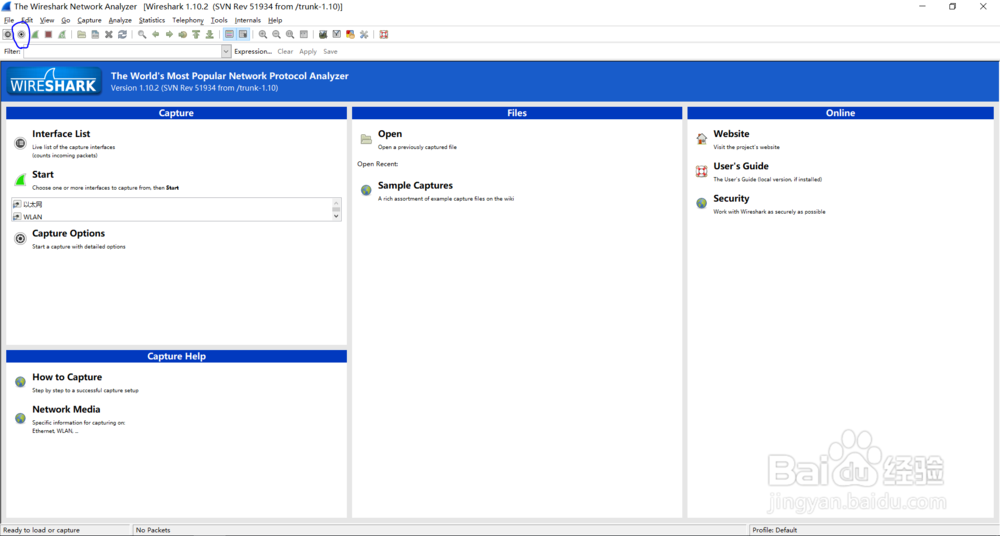The height and width of the screenshot is (536, 1000).
Task: Open a capture file from toolbar folder icon
Action: point(82,34)
